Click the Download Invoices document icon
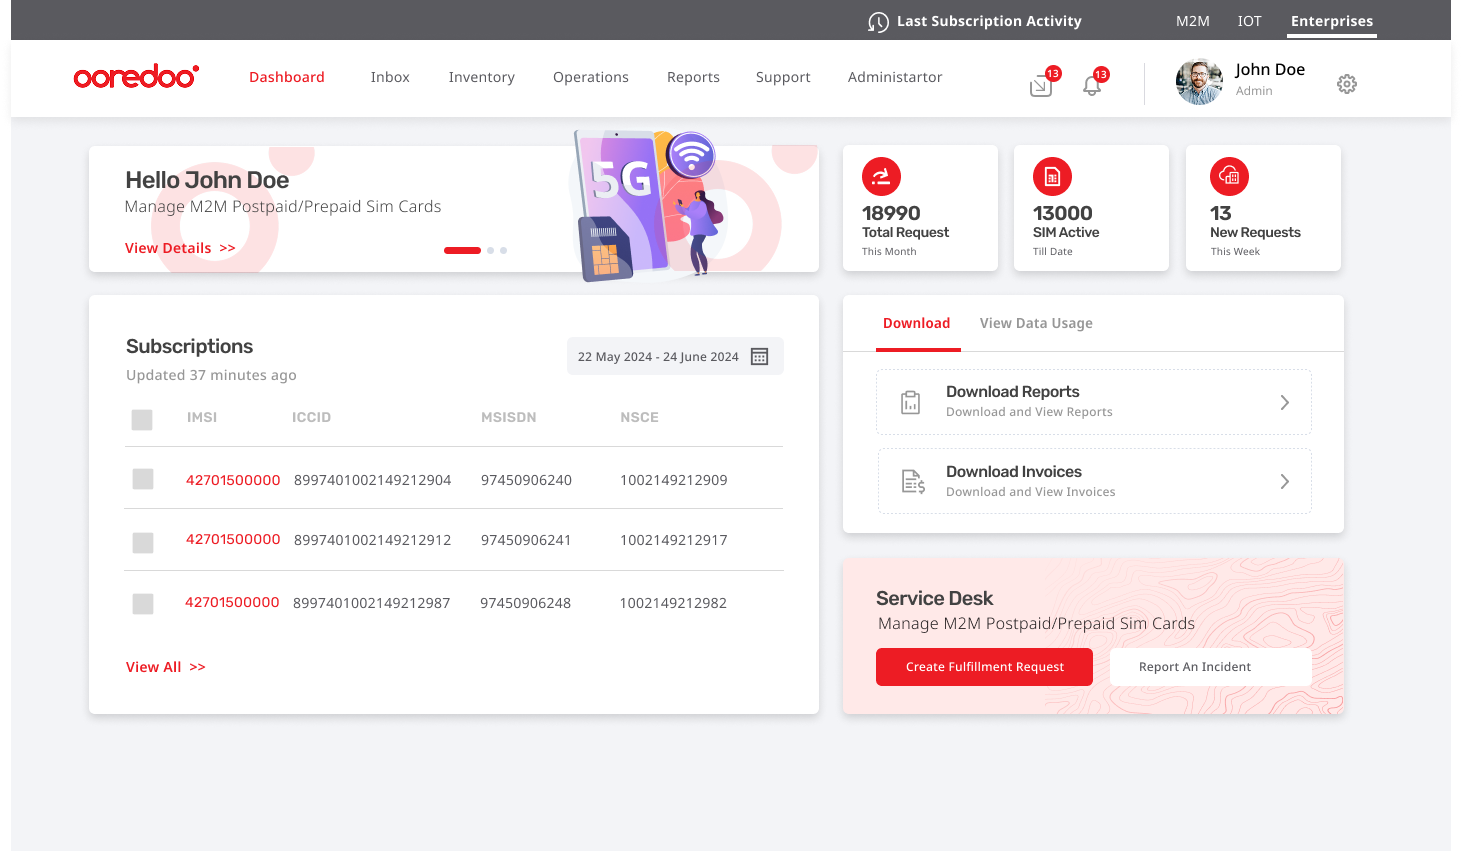1462x851 pixels. [x=913, y=482]
